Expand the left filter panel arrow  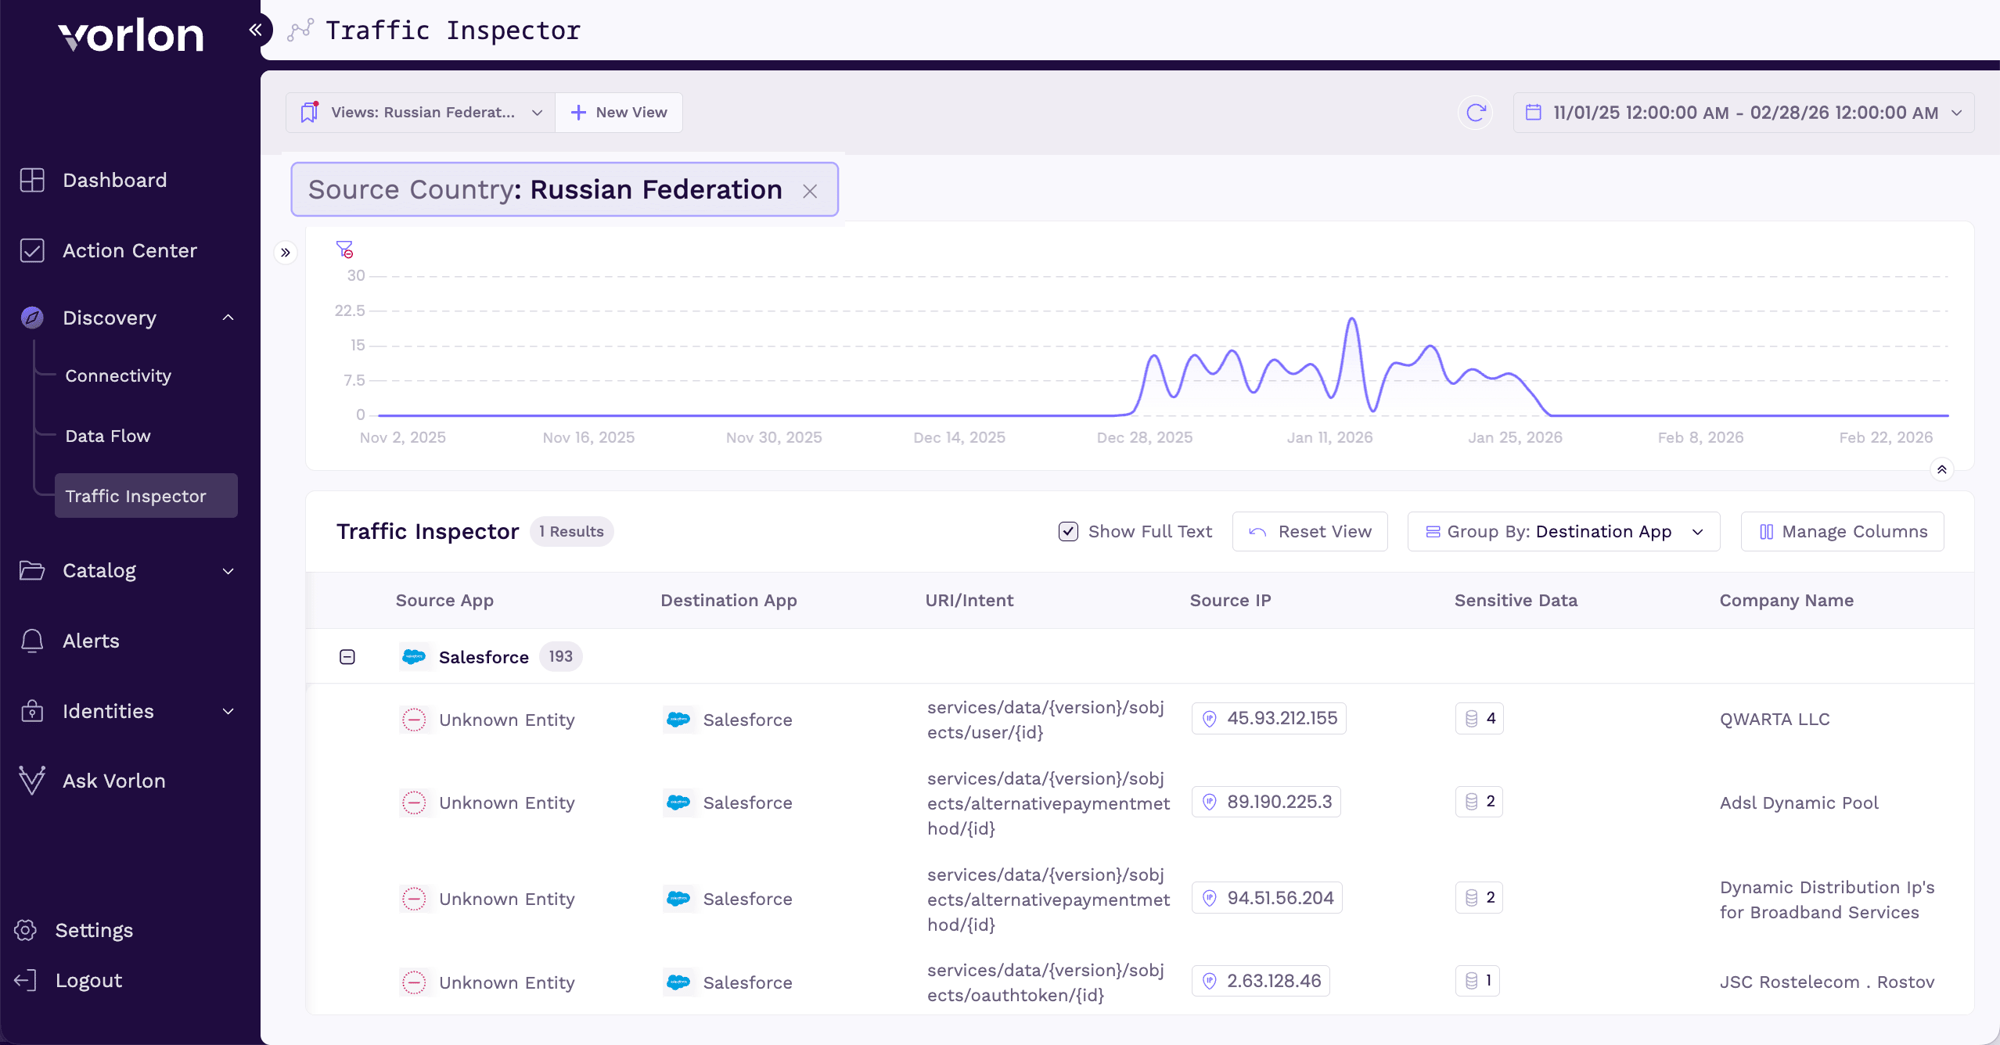pos(286,253)
